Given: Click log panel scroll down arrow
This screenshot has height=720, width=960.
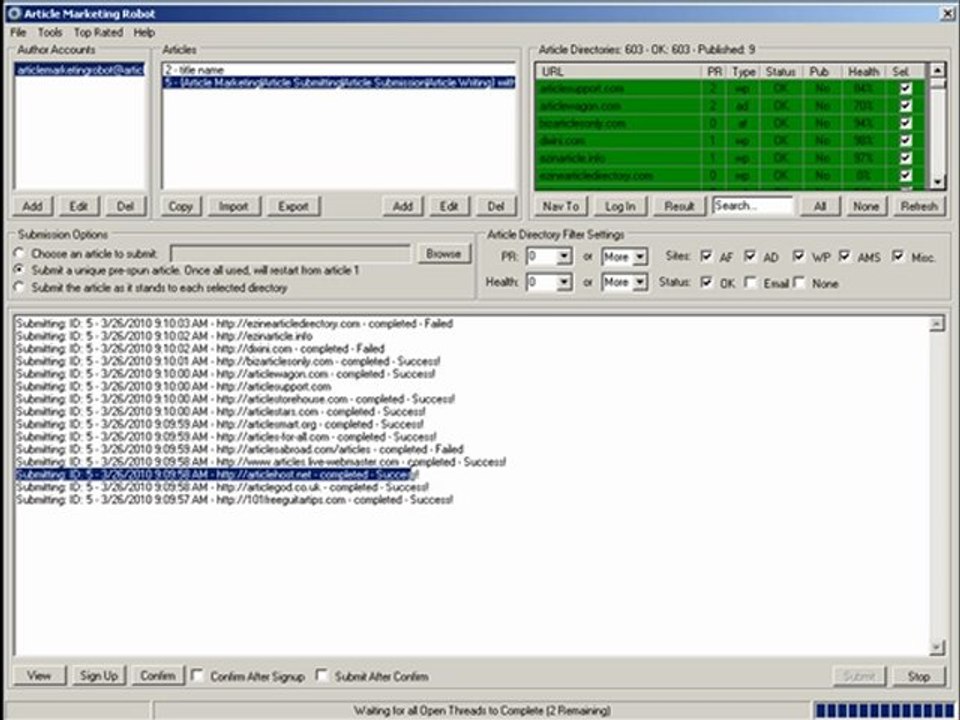Looking at the screenshot, I should 937,647.
